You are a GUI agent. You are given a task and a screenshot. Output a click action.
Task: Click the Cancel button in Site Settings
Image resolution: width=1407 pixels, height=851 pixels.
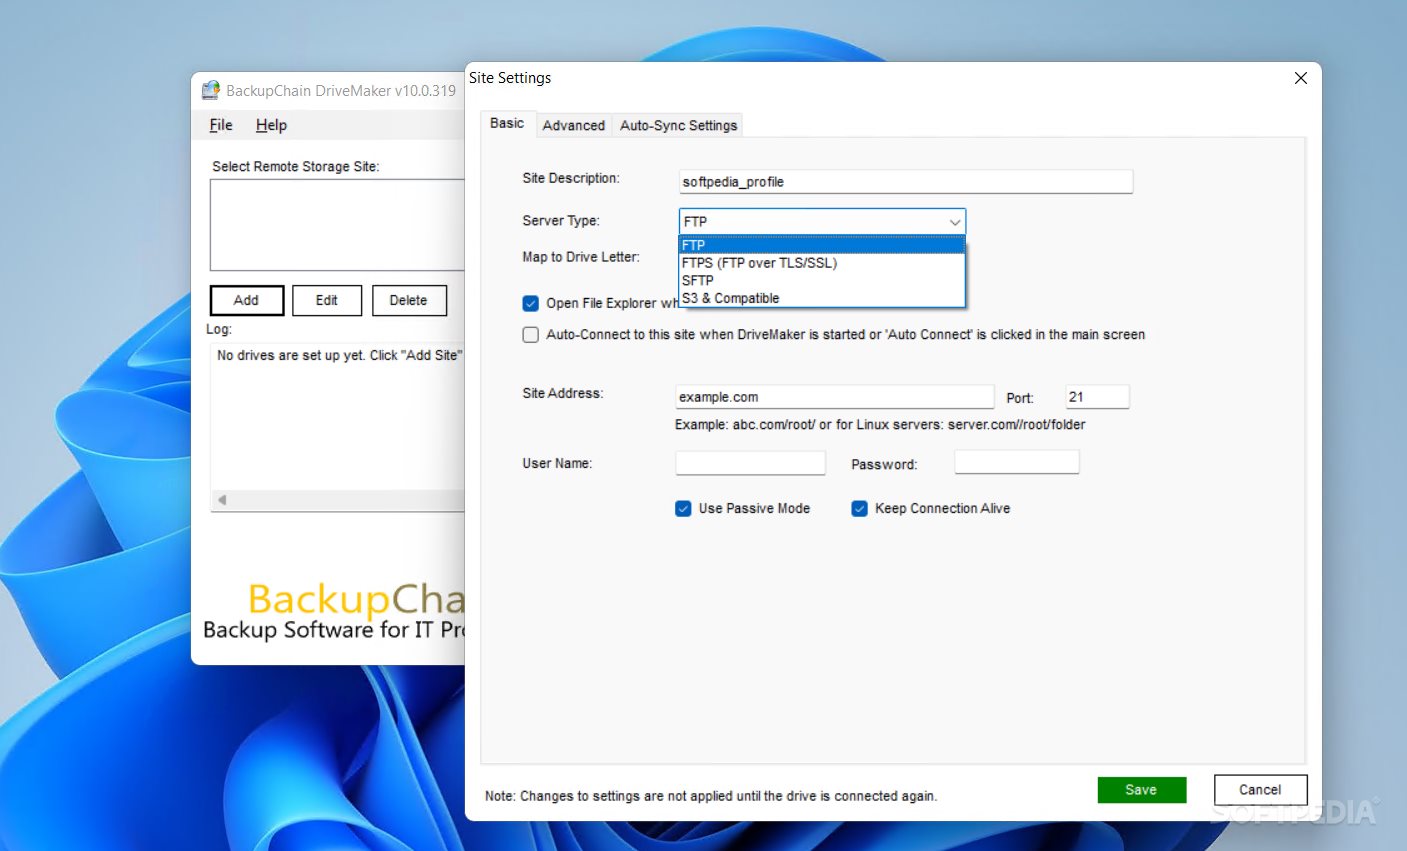[1261, 790]
